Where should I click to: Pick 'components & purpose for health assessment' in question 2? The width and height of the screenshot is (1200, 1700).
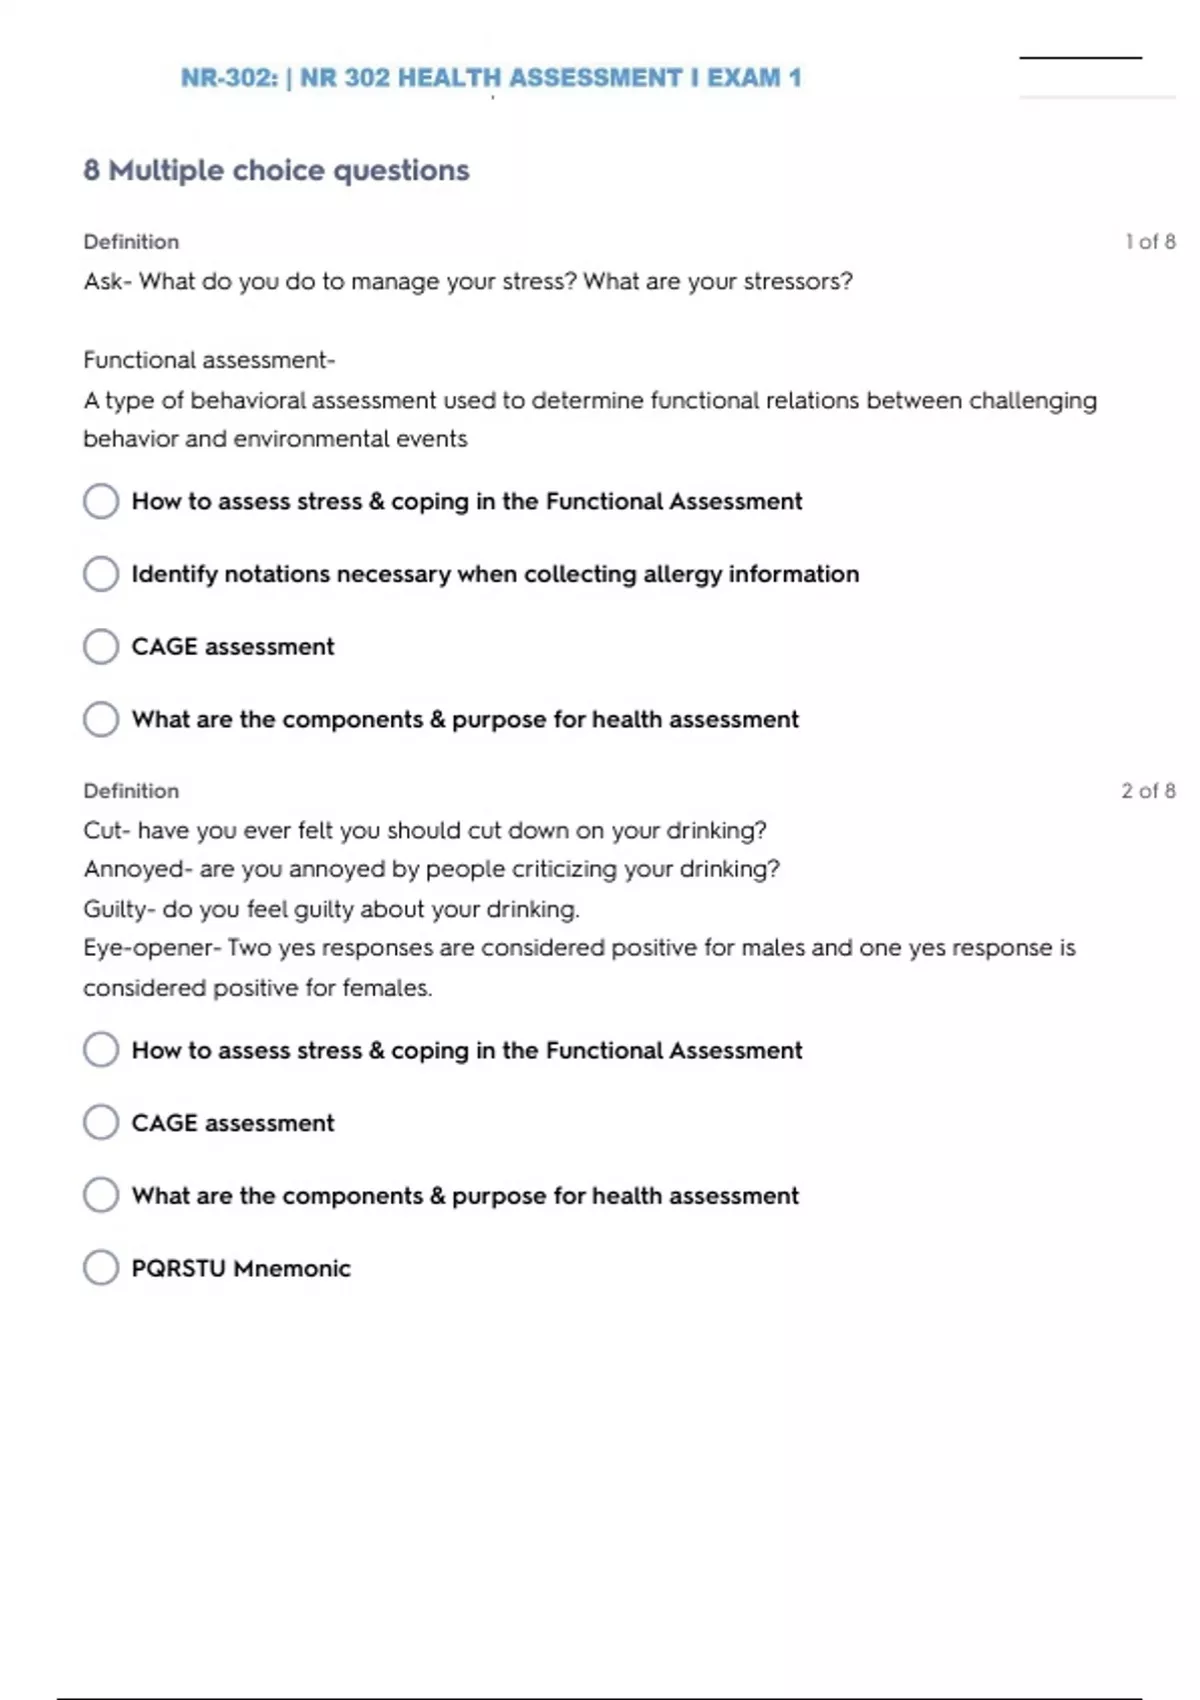(101, 1195)
